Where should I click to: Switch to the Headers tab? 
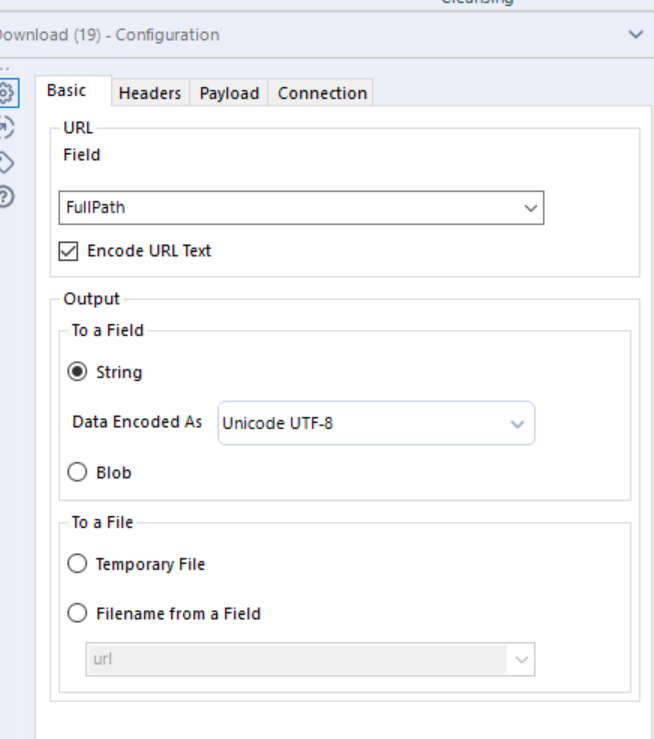tap(150, 93)
